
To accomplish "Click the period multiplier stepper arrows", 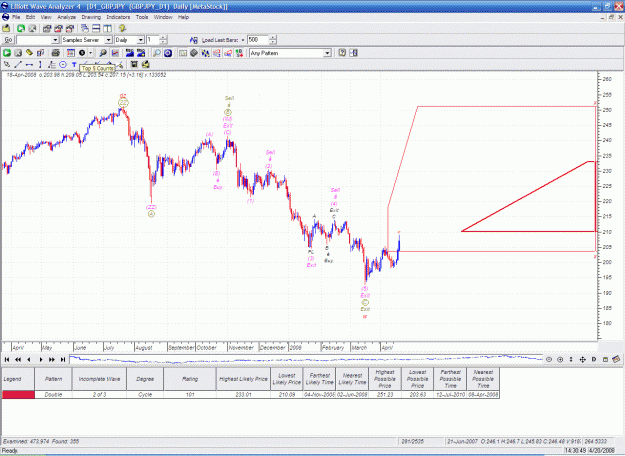I will click(163, 40).
